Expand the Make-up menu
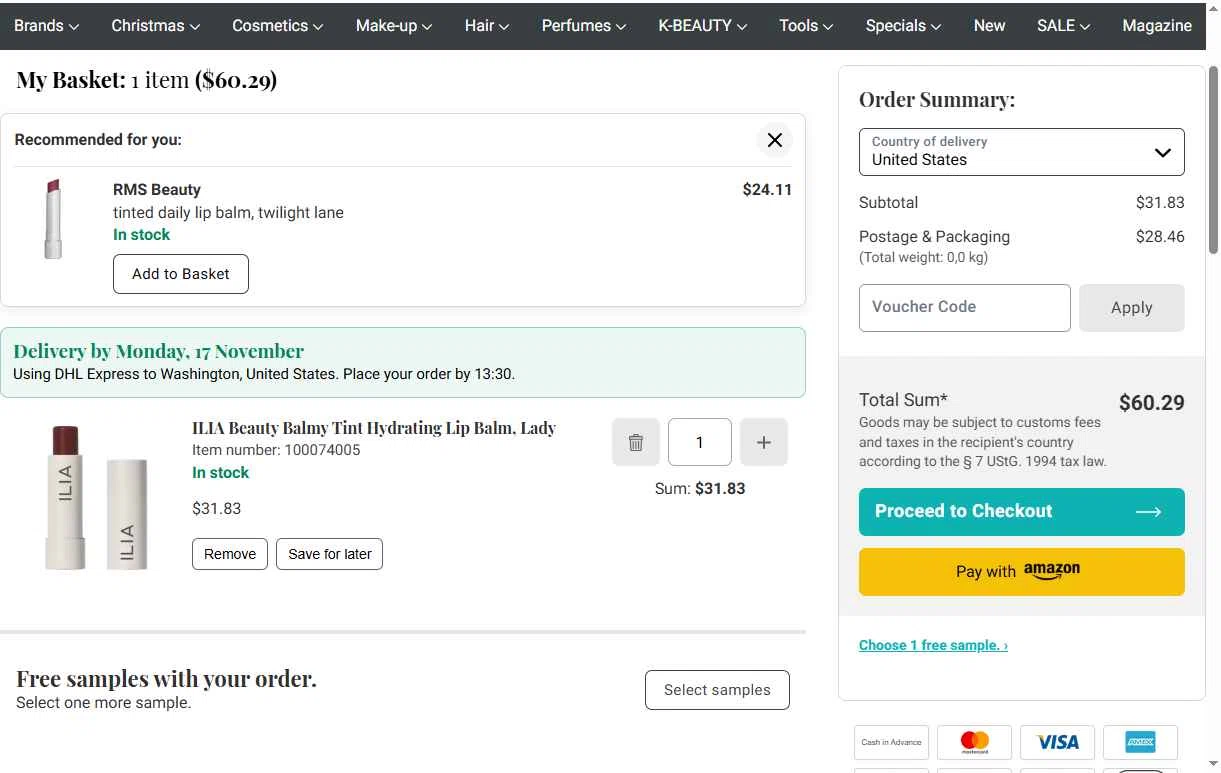Viewport: 1221px width, 773px height. point(394,26)
